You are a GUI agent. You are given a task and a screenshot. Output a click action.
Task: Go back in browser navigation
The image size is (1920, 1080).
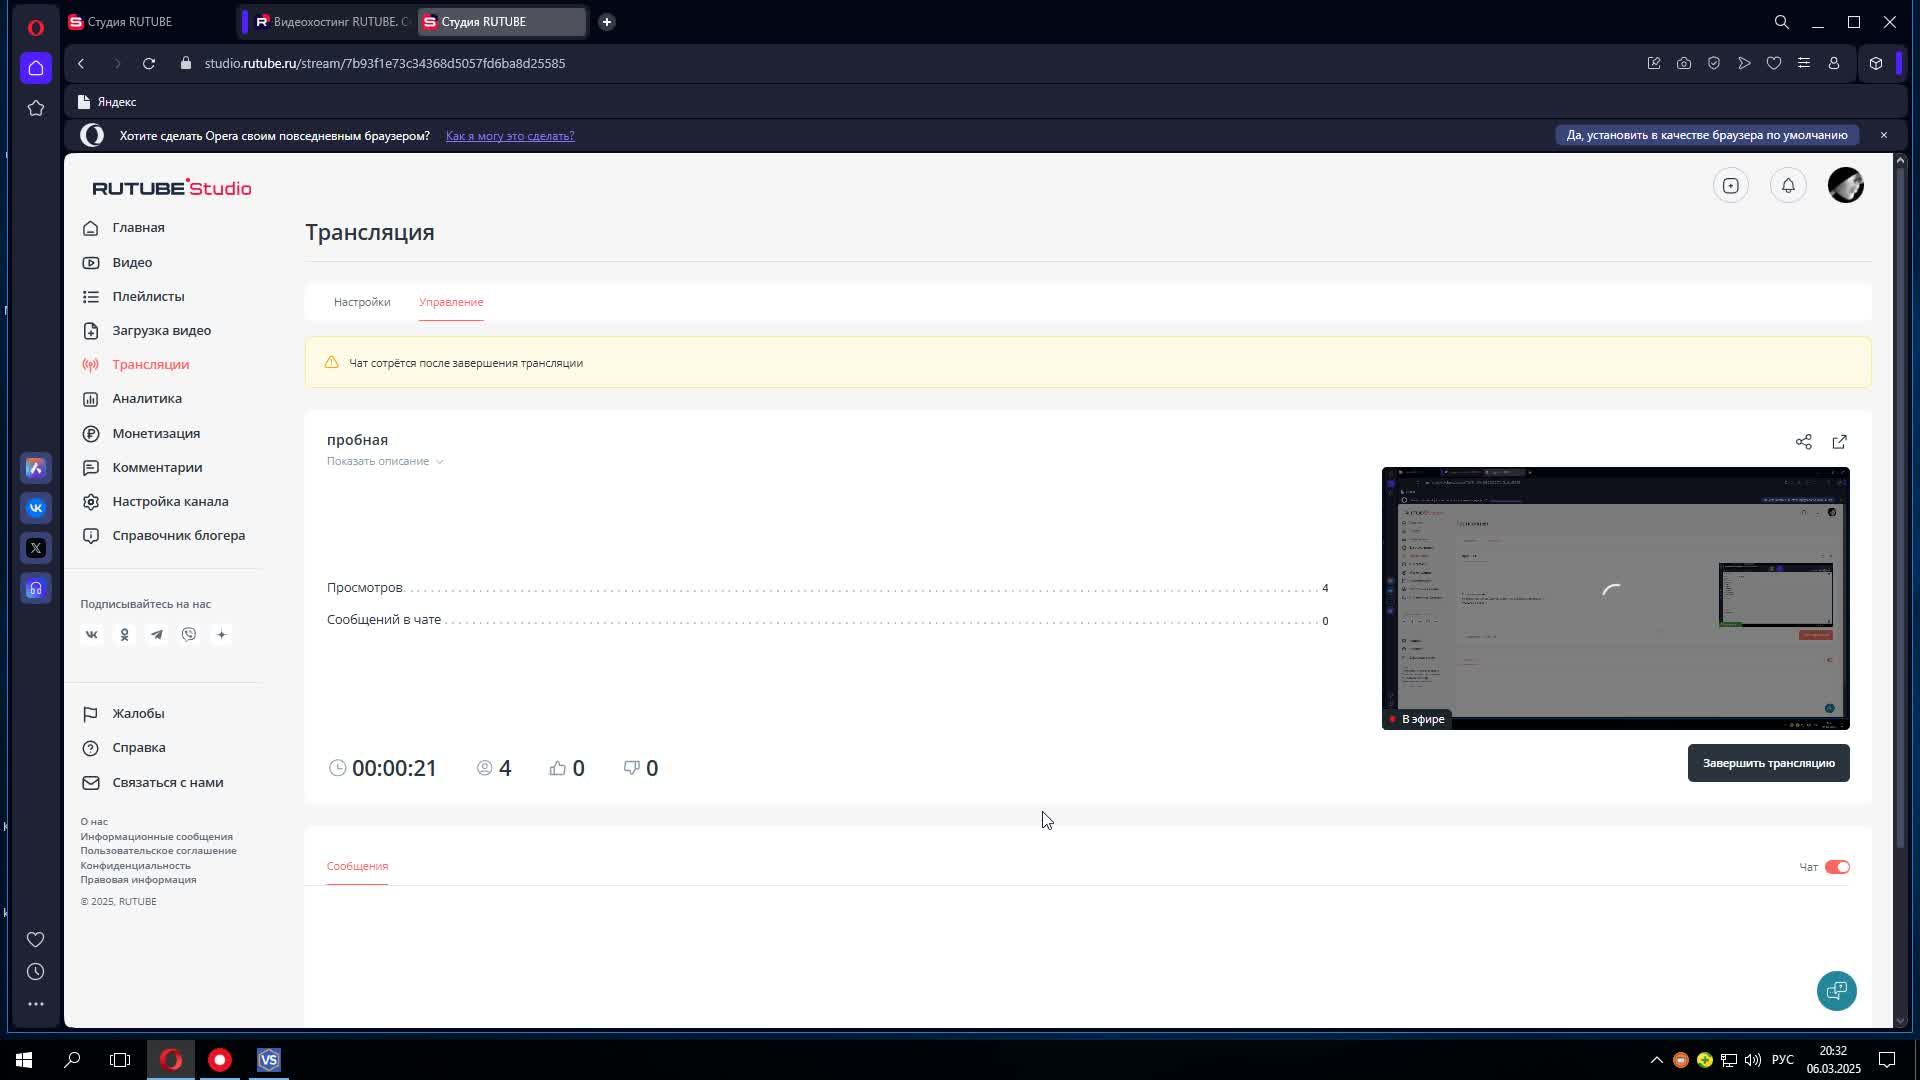pyautogui.click(x=81, y=63)
